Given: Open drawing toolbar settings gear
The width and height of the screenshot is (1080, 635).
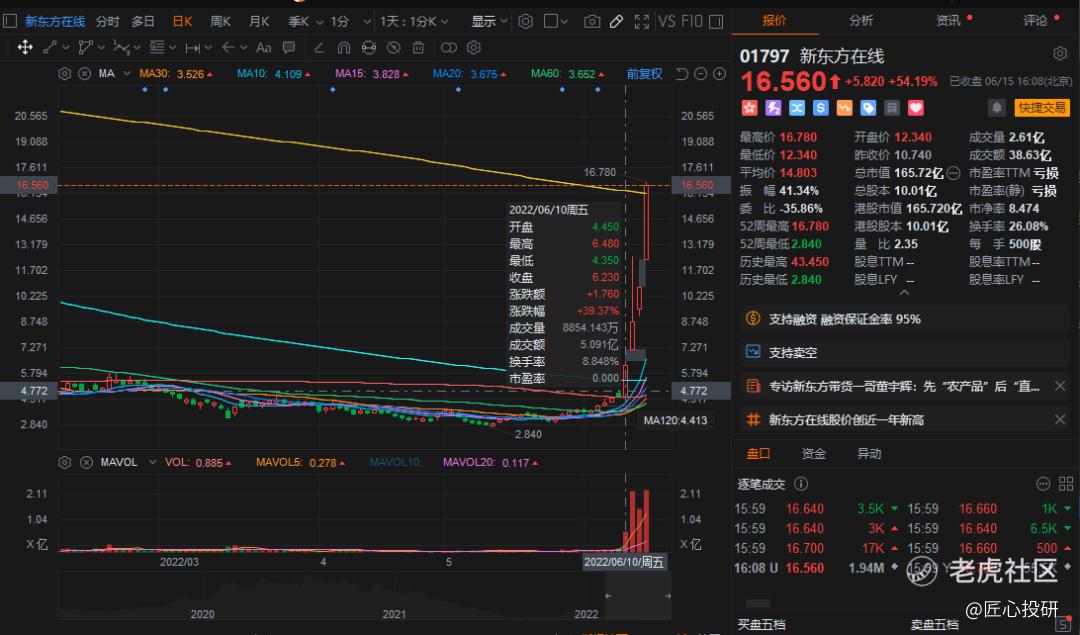Looking at the screenshot, I should (x=474, y=48).
